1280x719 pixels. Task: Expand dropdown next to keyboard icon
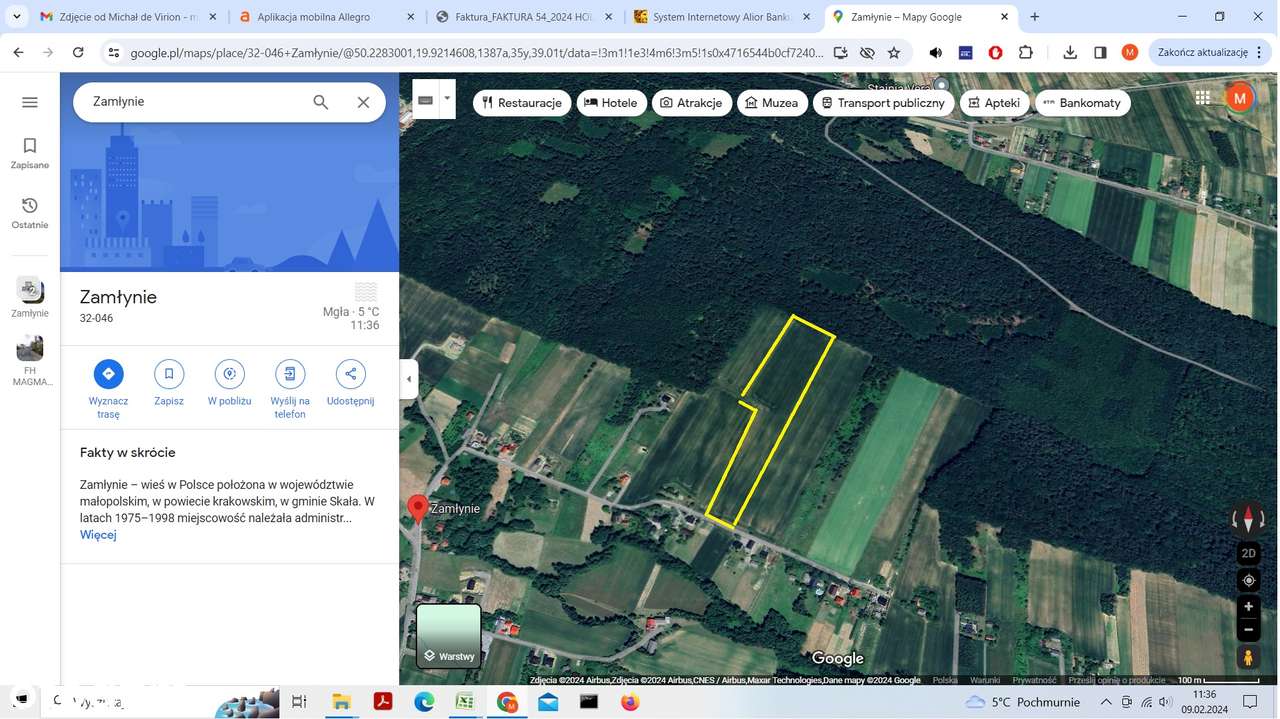(x=447, y=99)
